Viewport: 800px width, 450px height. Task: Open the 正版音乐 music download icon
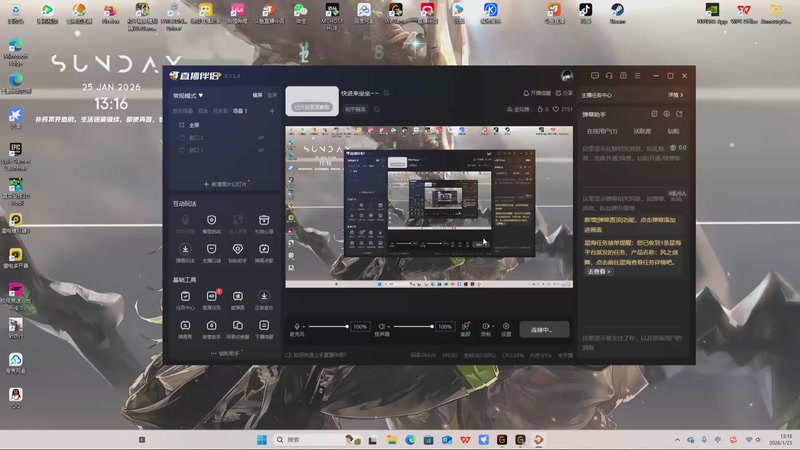(264, 296)
